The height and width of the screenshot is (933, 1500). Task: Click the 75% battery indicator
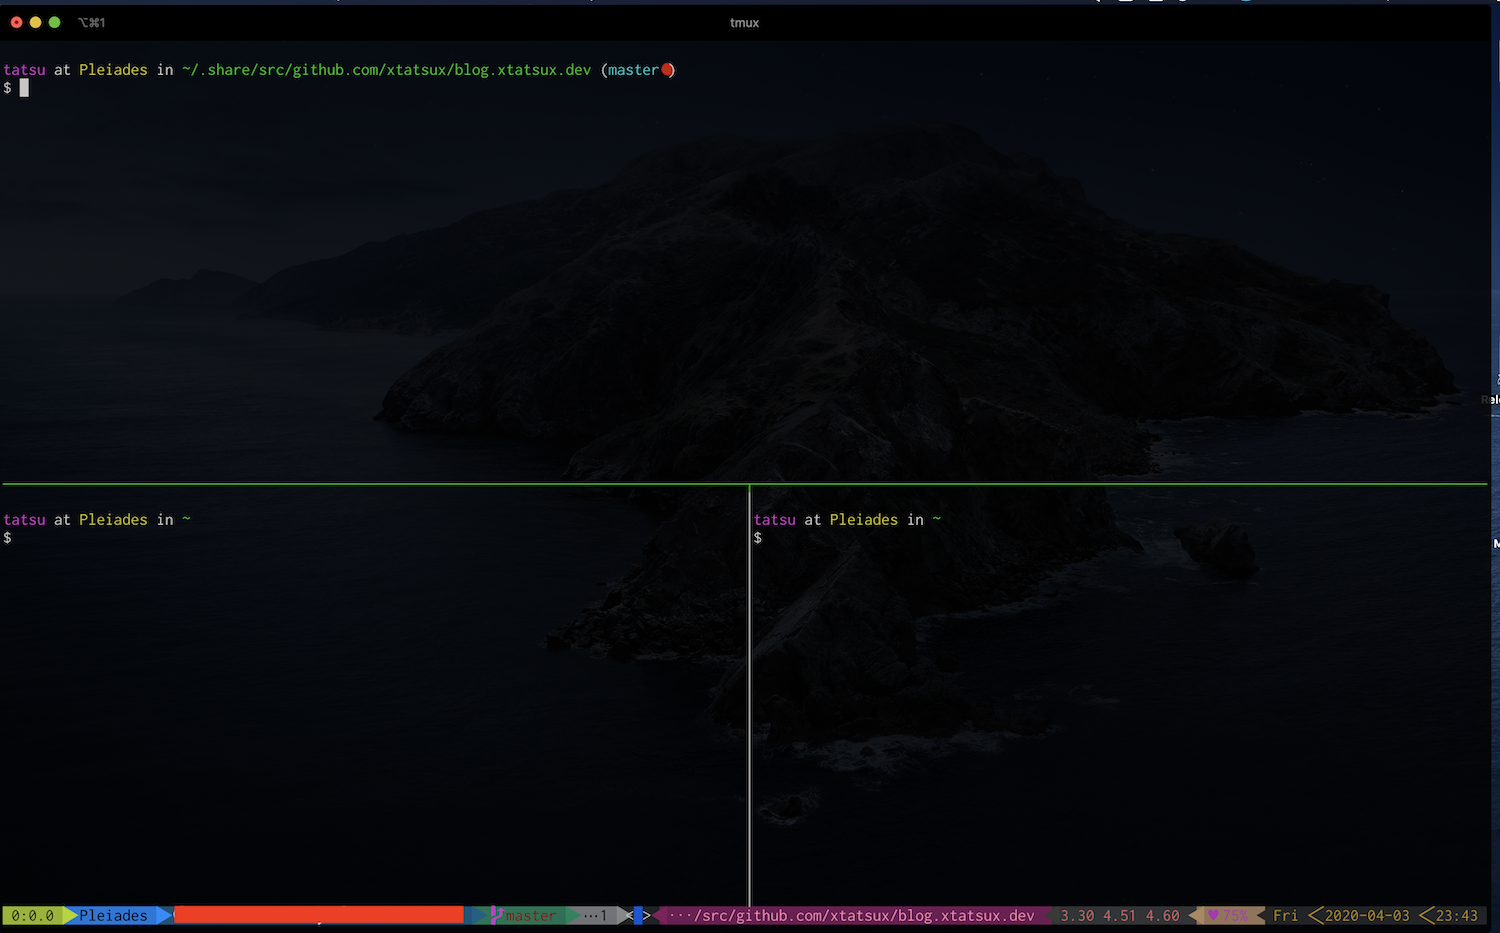click(x=1234, y=915)
